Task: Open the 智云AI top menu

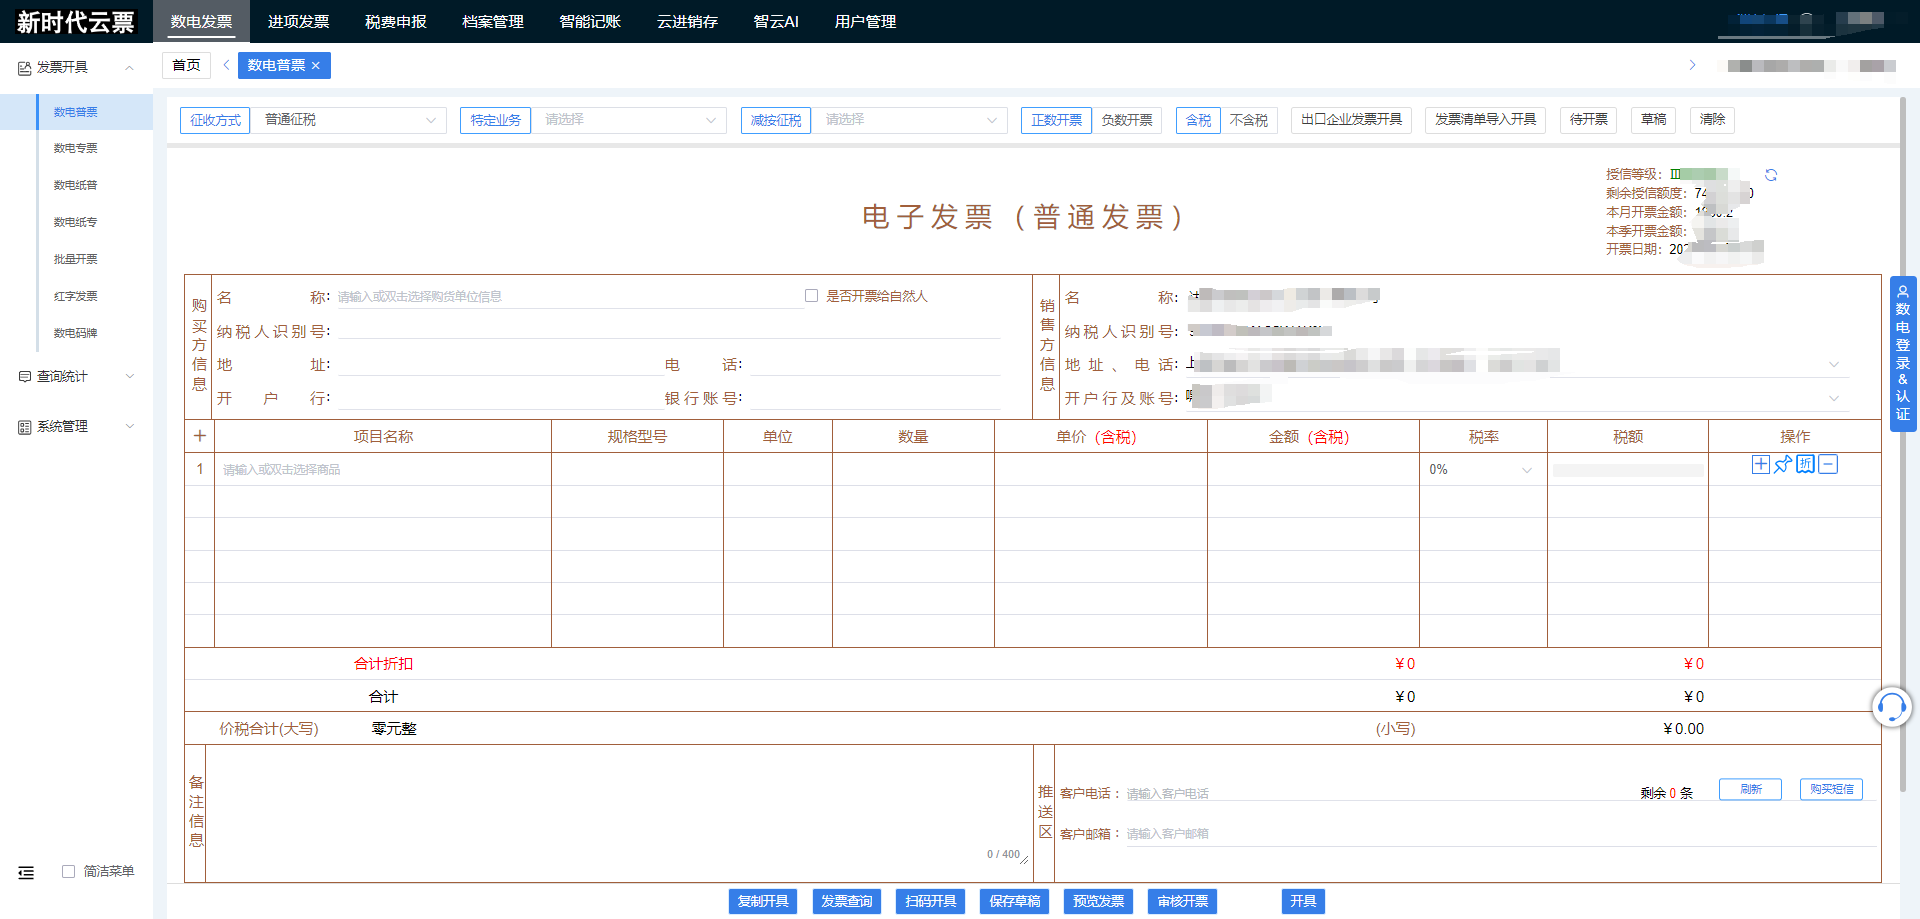Action: pyautogui.click(x=776, y=22)
